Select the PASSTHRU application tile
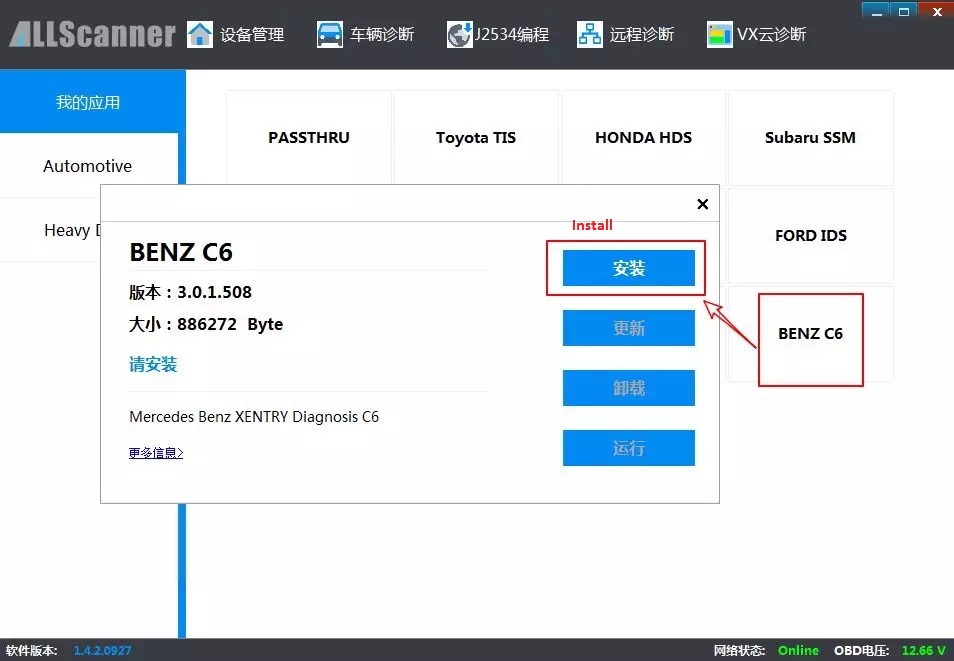 click(309, 138)
